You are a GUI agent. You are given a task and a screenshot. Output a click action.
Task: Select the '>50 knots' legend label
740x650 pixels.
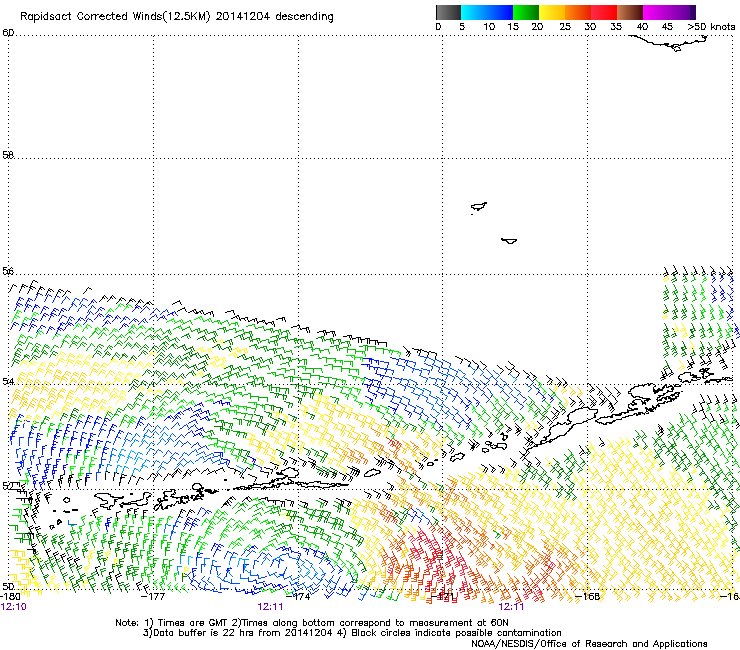(x=711, y=26)
